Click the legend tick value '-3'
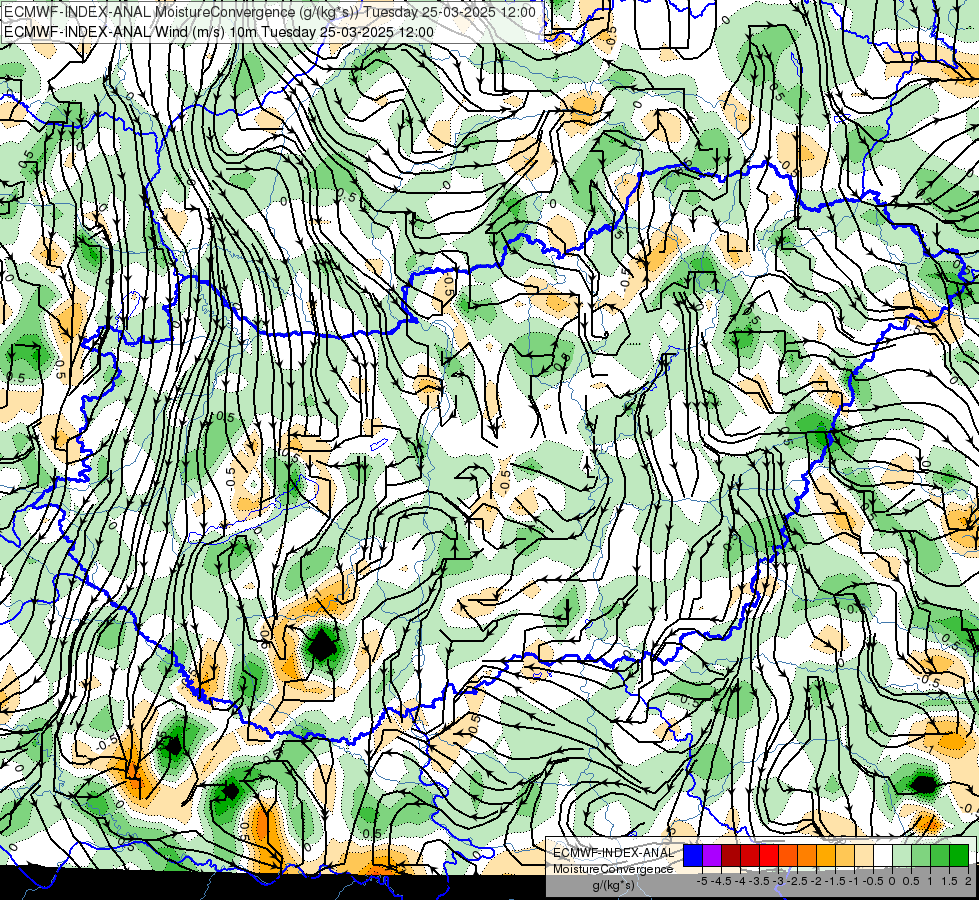979x900 pixels. pos(778,881)
